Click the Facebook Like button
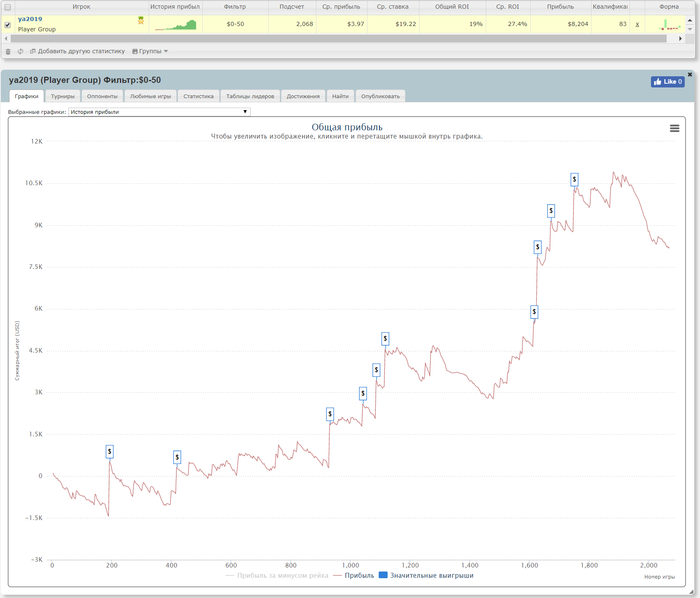The width and height of the screenshot is (700, 598). tap(667, 82)
